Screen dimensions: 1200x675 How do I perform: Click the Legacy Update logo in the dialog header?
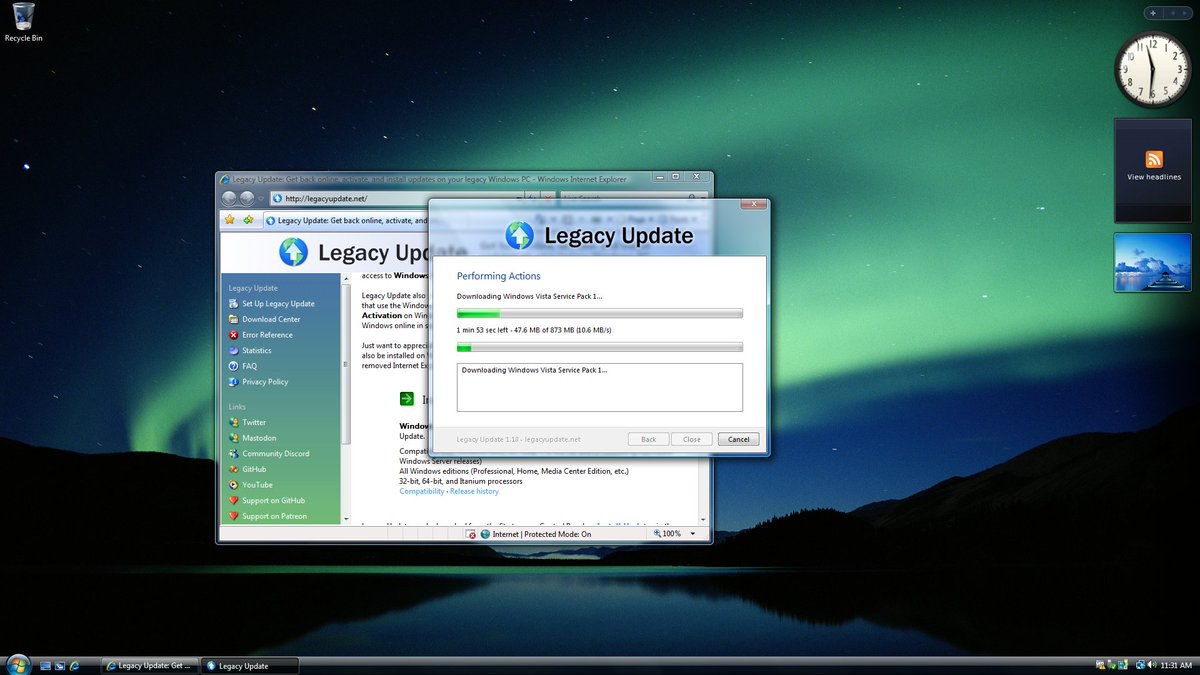(x=519, y=235)
